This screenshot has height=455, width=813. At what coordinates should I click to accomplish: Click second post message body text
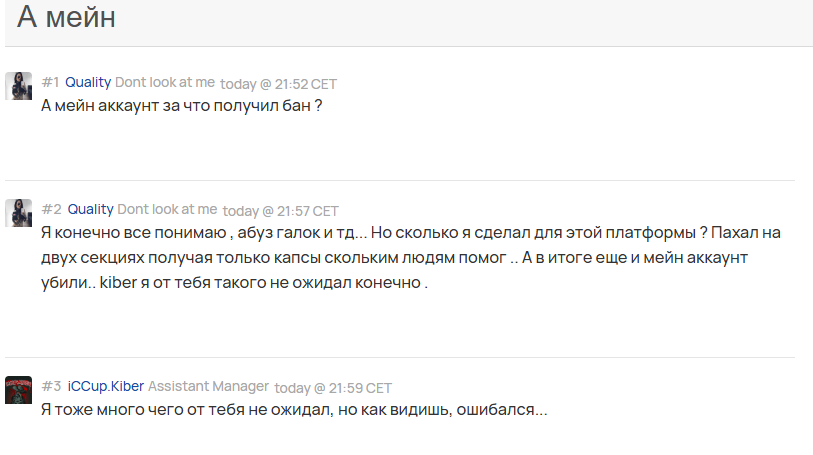[x=411, y=258]
